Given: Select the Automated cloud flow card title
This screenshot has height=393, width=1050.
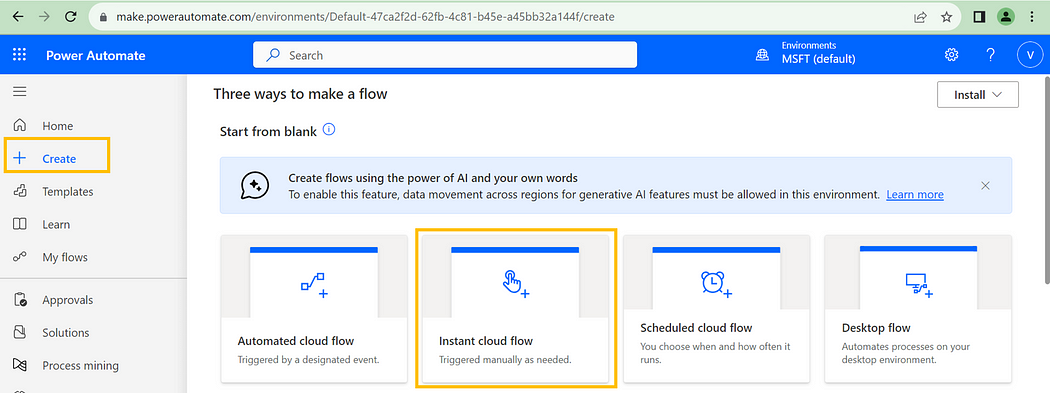Looking at the screenshot, I should click(296, 341).
